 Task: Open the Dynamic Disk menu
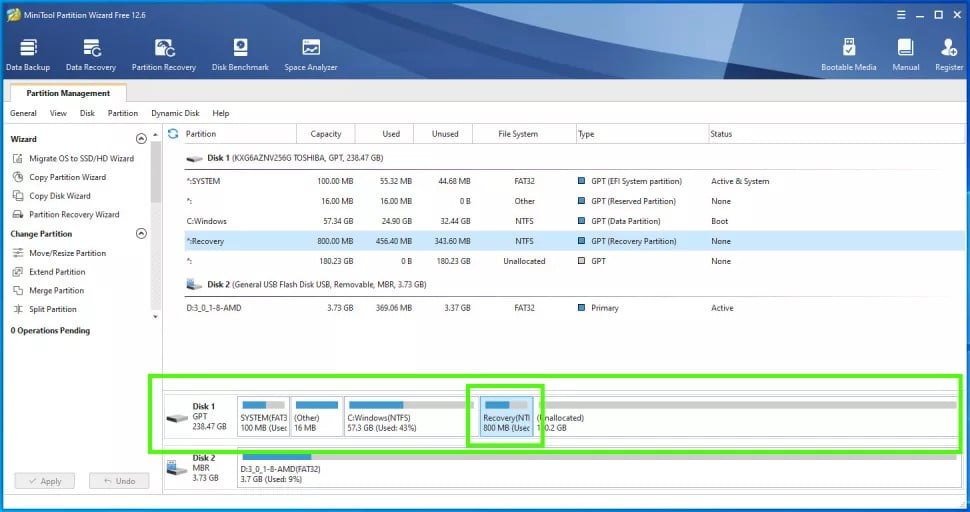coord(175,113)
